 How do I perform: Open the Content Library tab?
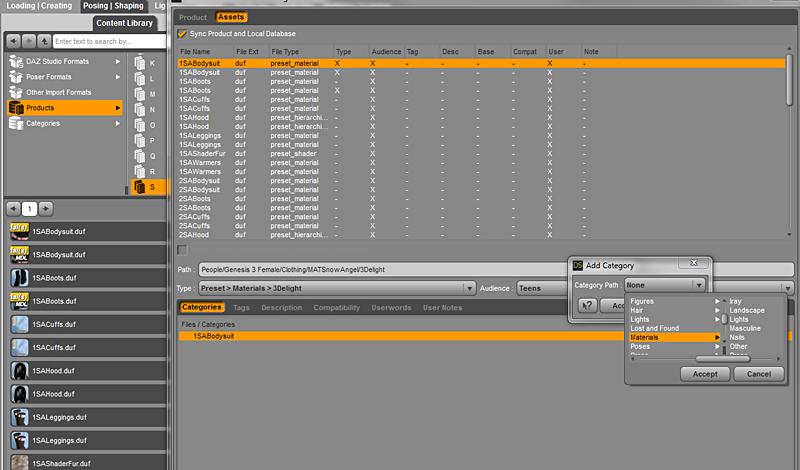coord(124,23)
